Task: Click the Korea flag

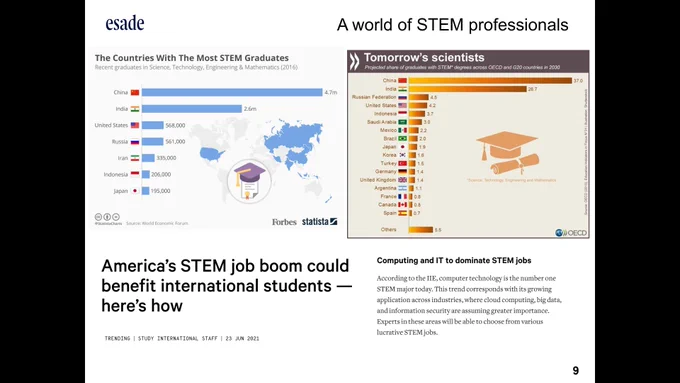Action: (402, 155)
